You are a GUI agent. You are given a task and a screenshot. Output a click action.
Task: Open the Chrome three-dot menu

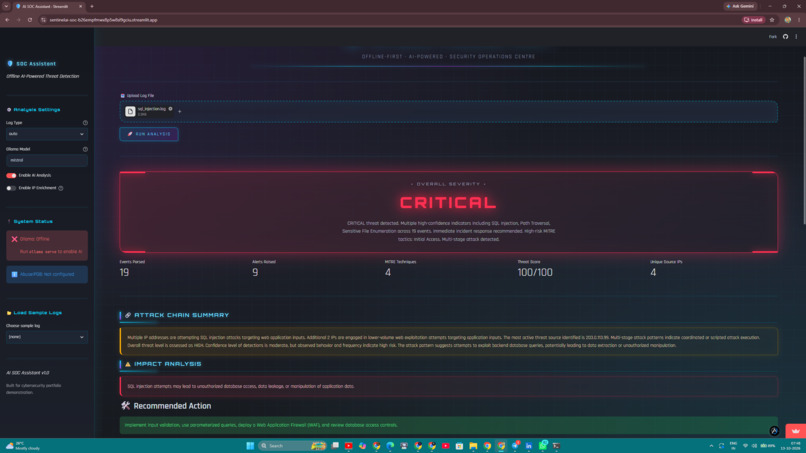click(799, 20)
